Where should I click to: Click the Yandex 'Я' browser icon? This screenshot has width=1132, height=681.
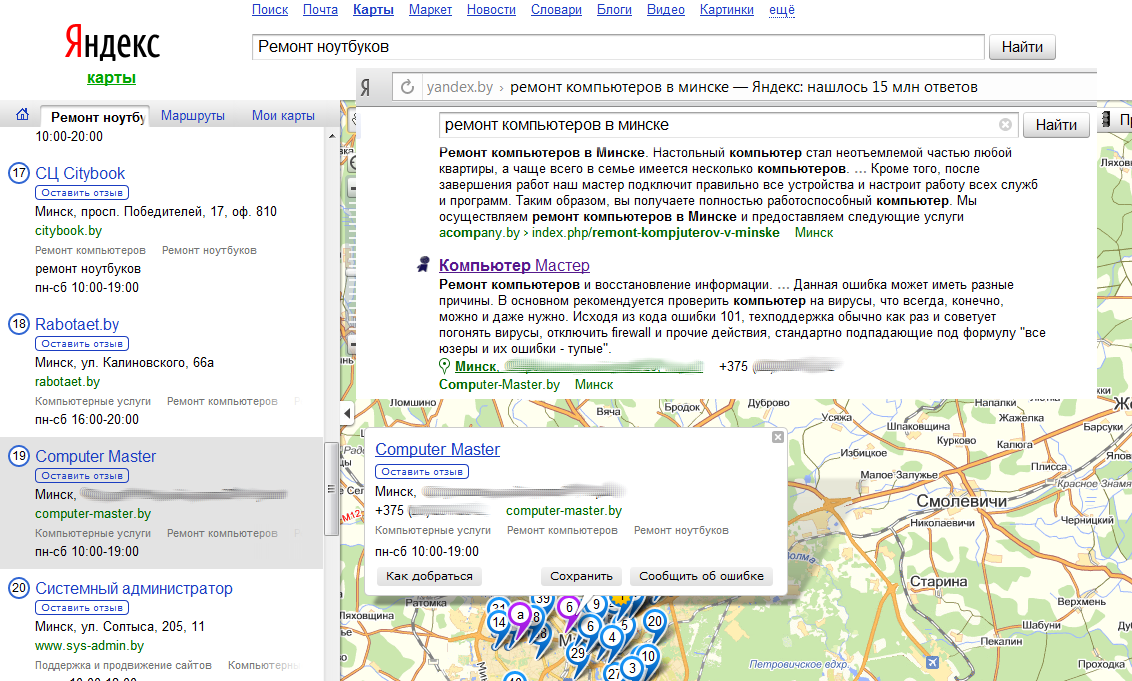coord(368,87)
